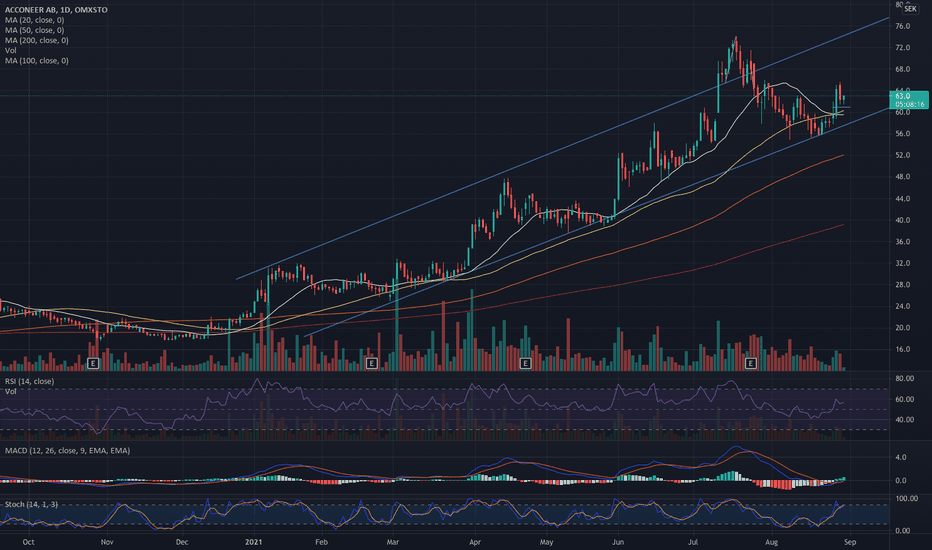Click the ACCONEER AB, 1D, OMXSTO chart title
This screenshot has height=550, width=932.
(56, 10)
